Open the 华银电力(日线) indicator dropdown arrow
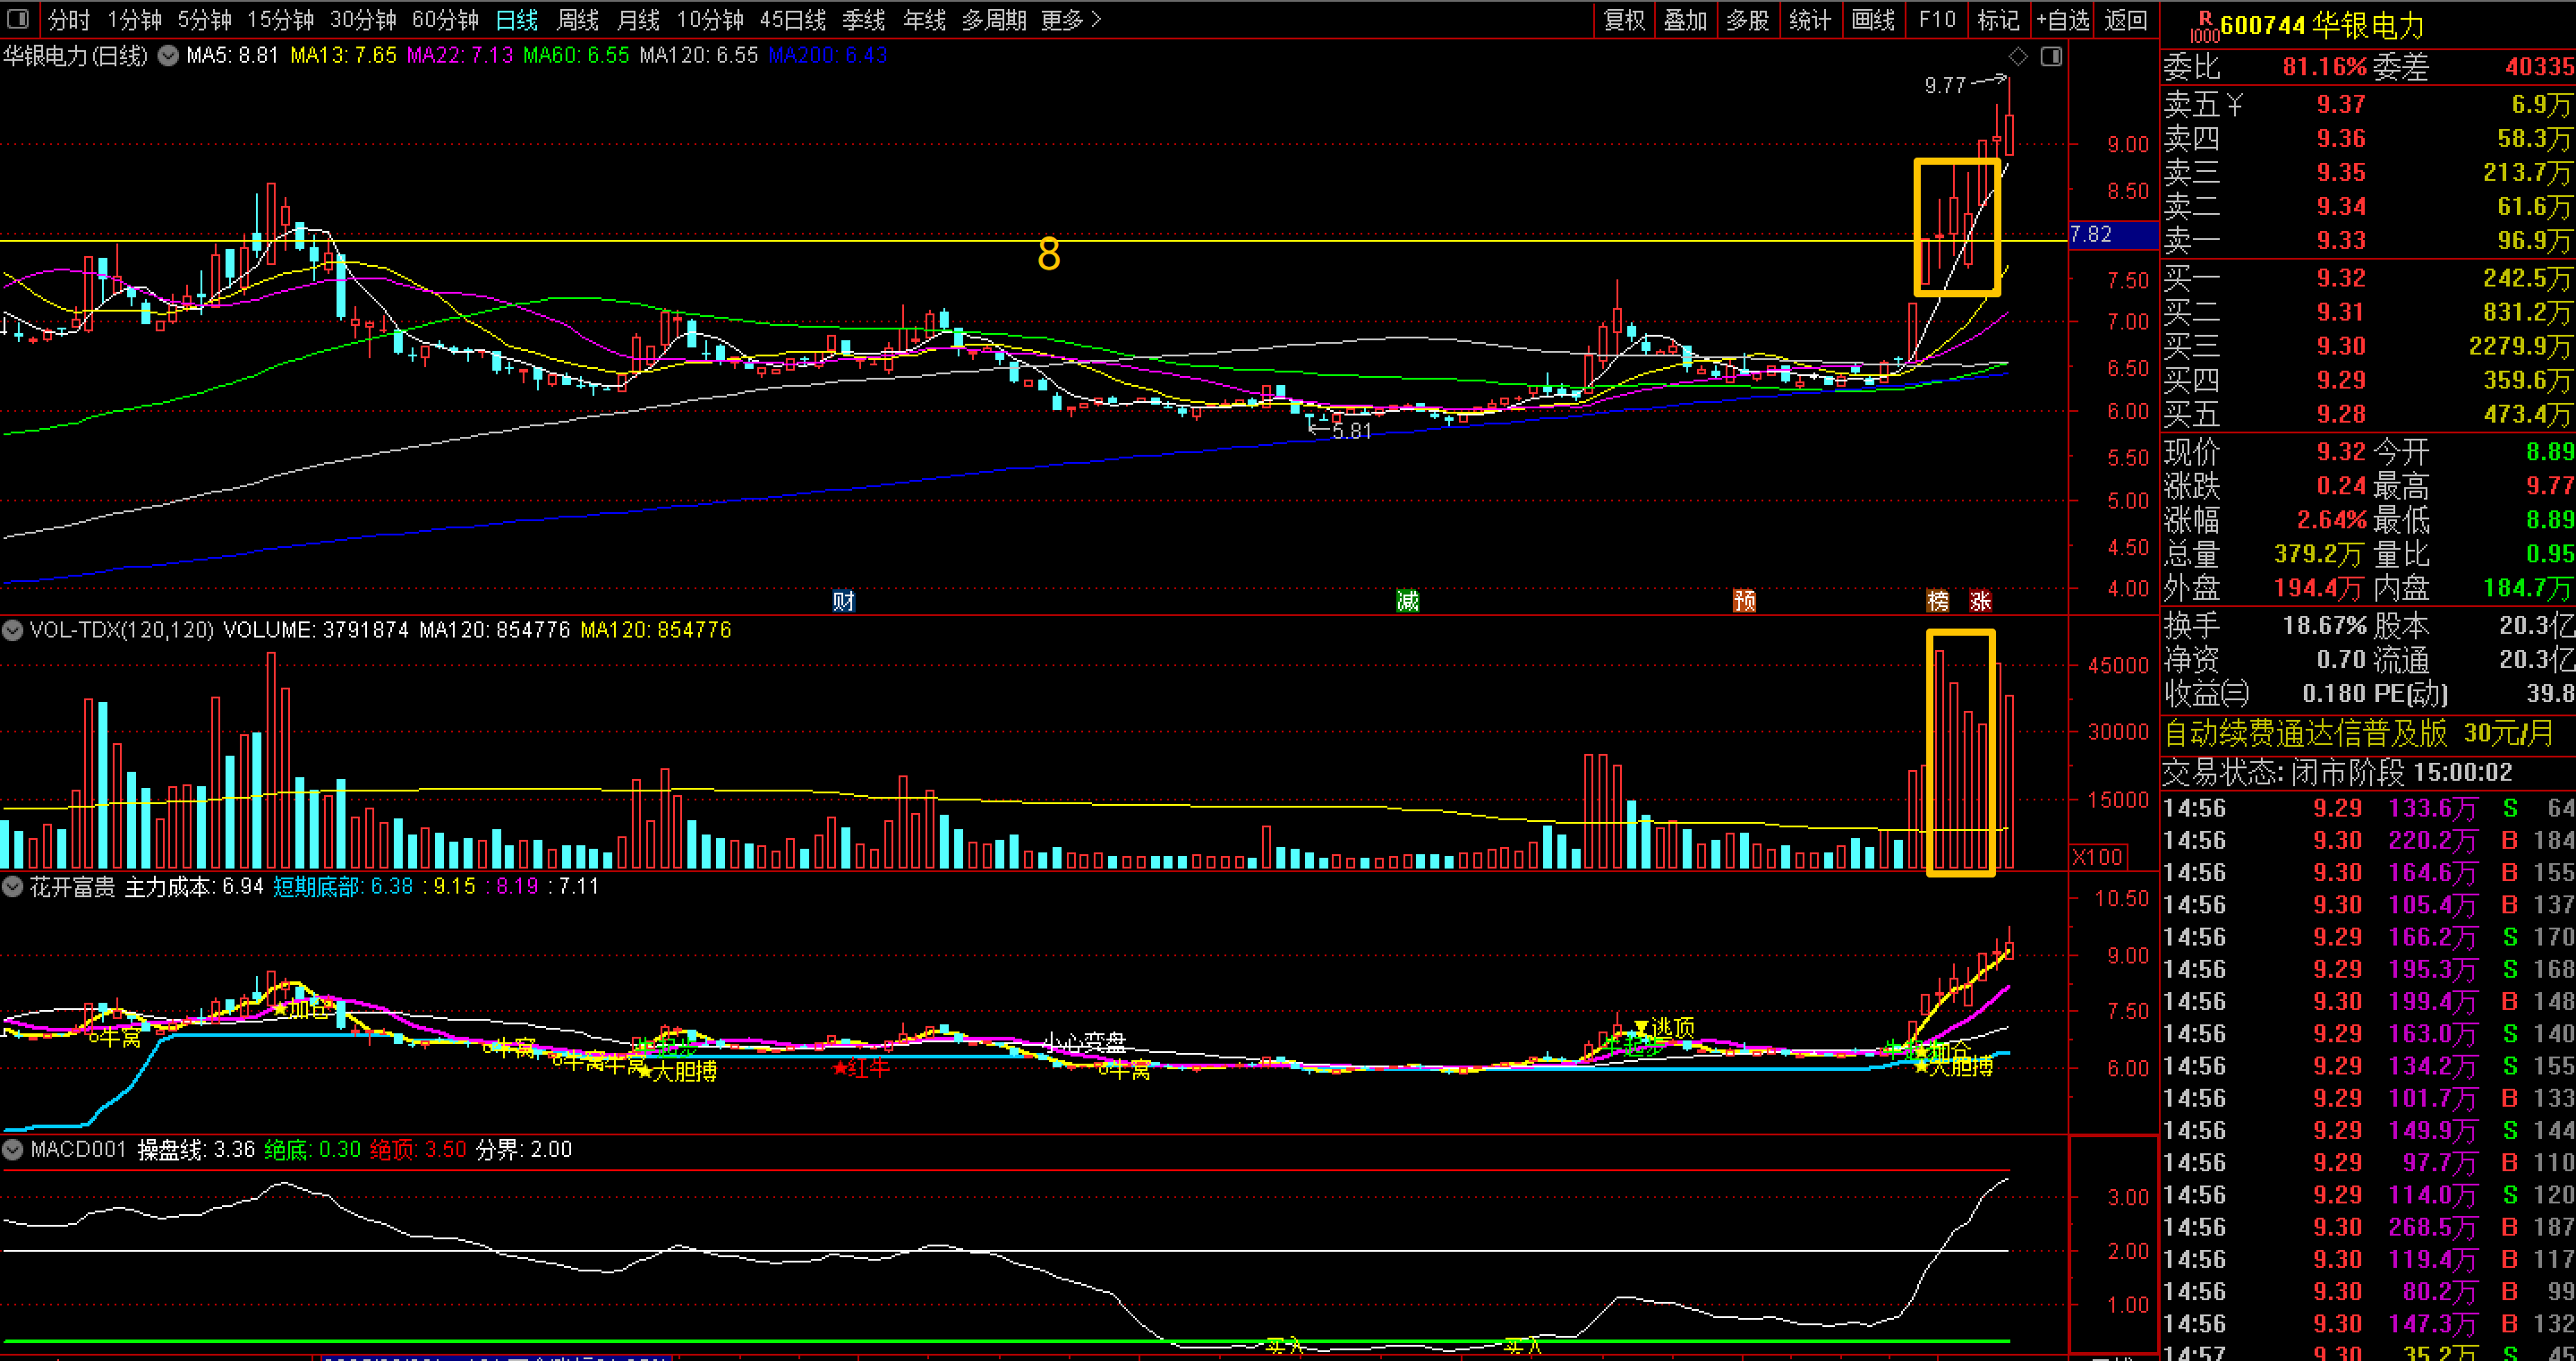The image size is (2576, 1361). [x=168, y=56]
